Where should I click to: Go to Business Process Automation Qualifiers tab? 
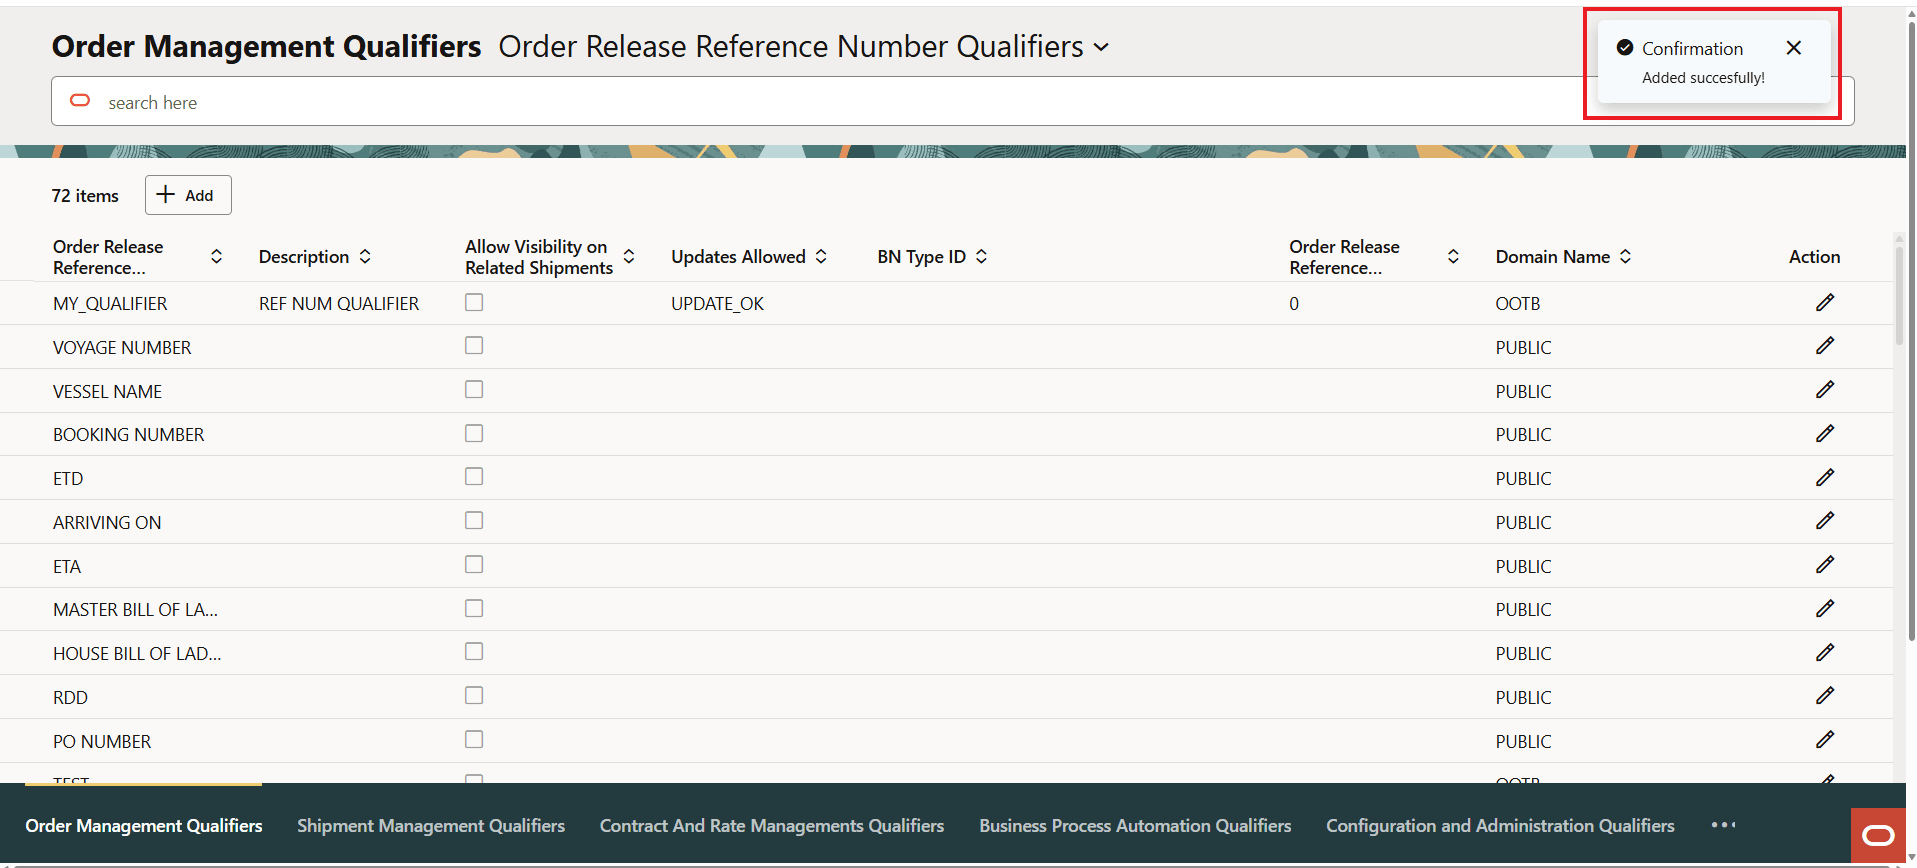click(x=1135, y=826)
